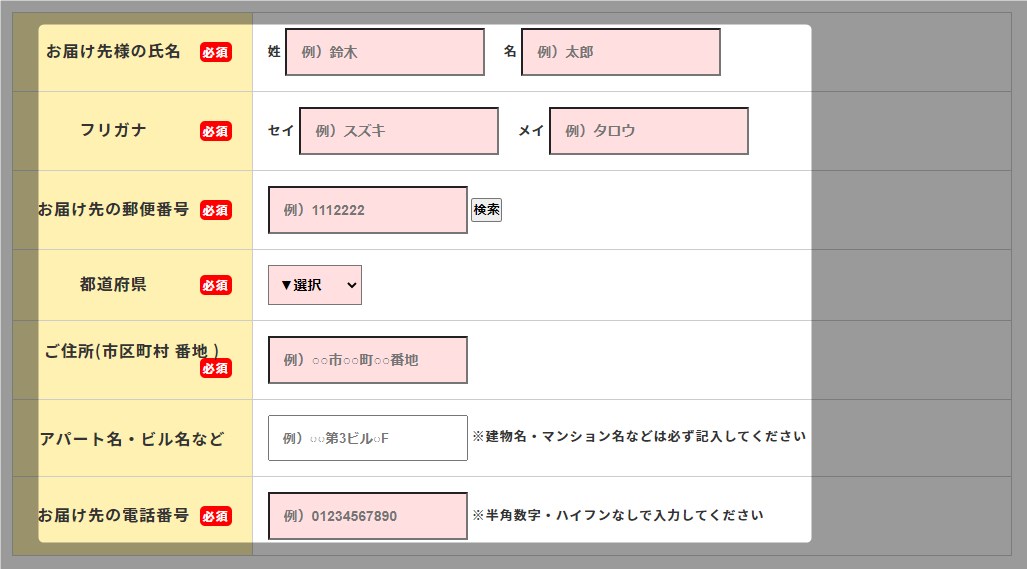This screenshot has width=1027, height=569.
Task: Click the お届け先様の氏名 label
Action: [x=113, y=51]
